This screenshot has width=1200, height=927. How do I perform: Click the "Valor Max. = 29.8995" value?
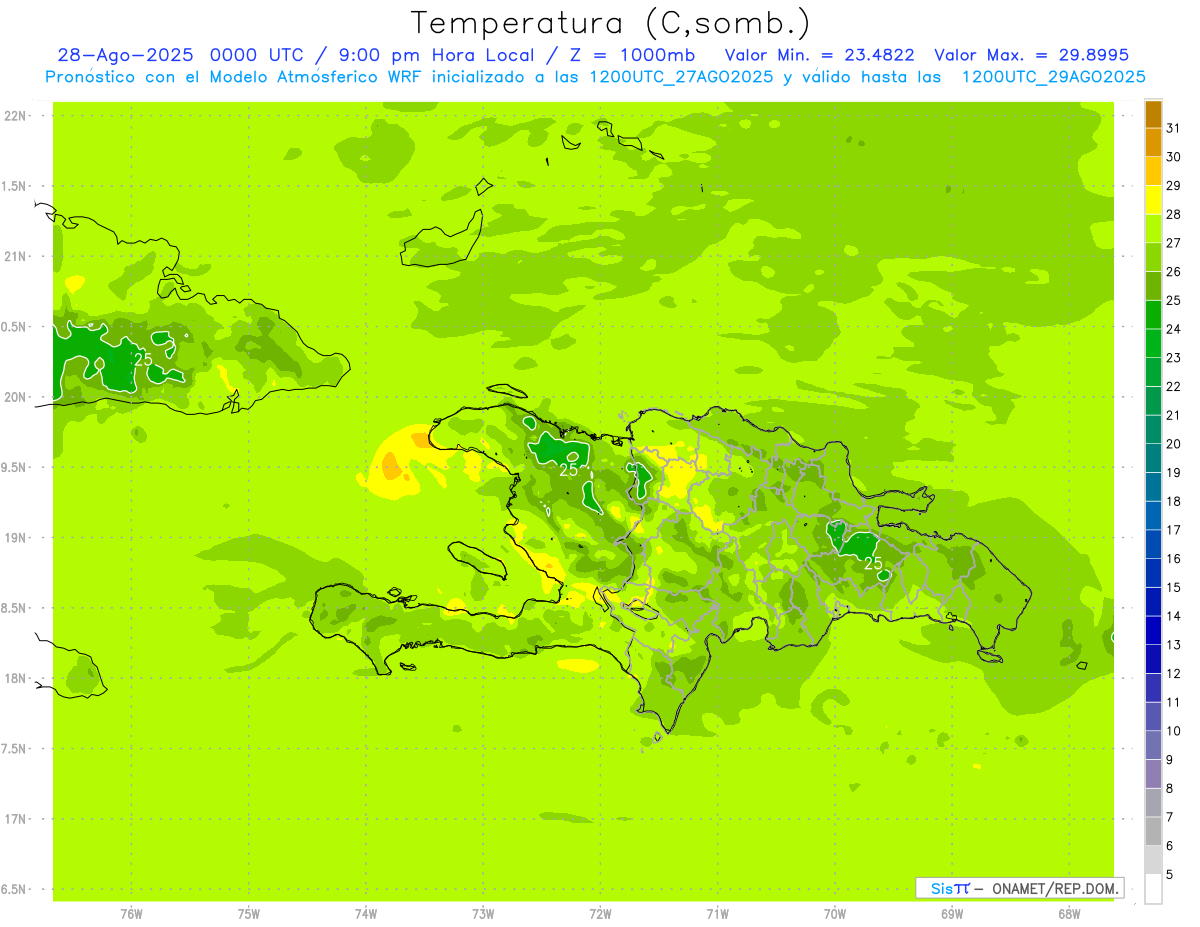click(x=1031, y=55)
